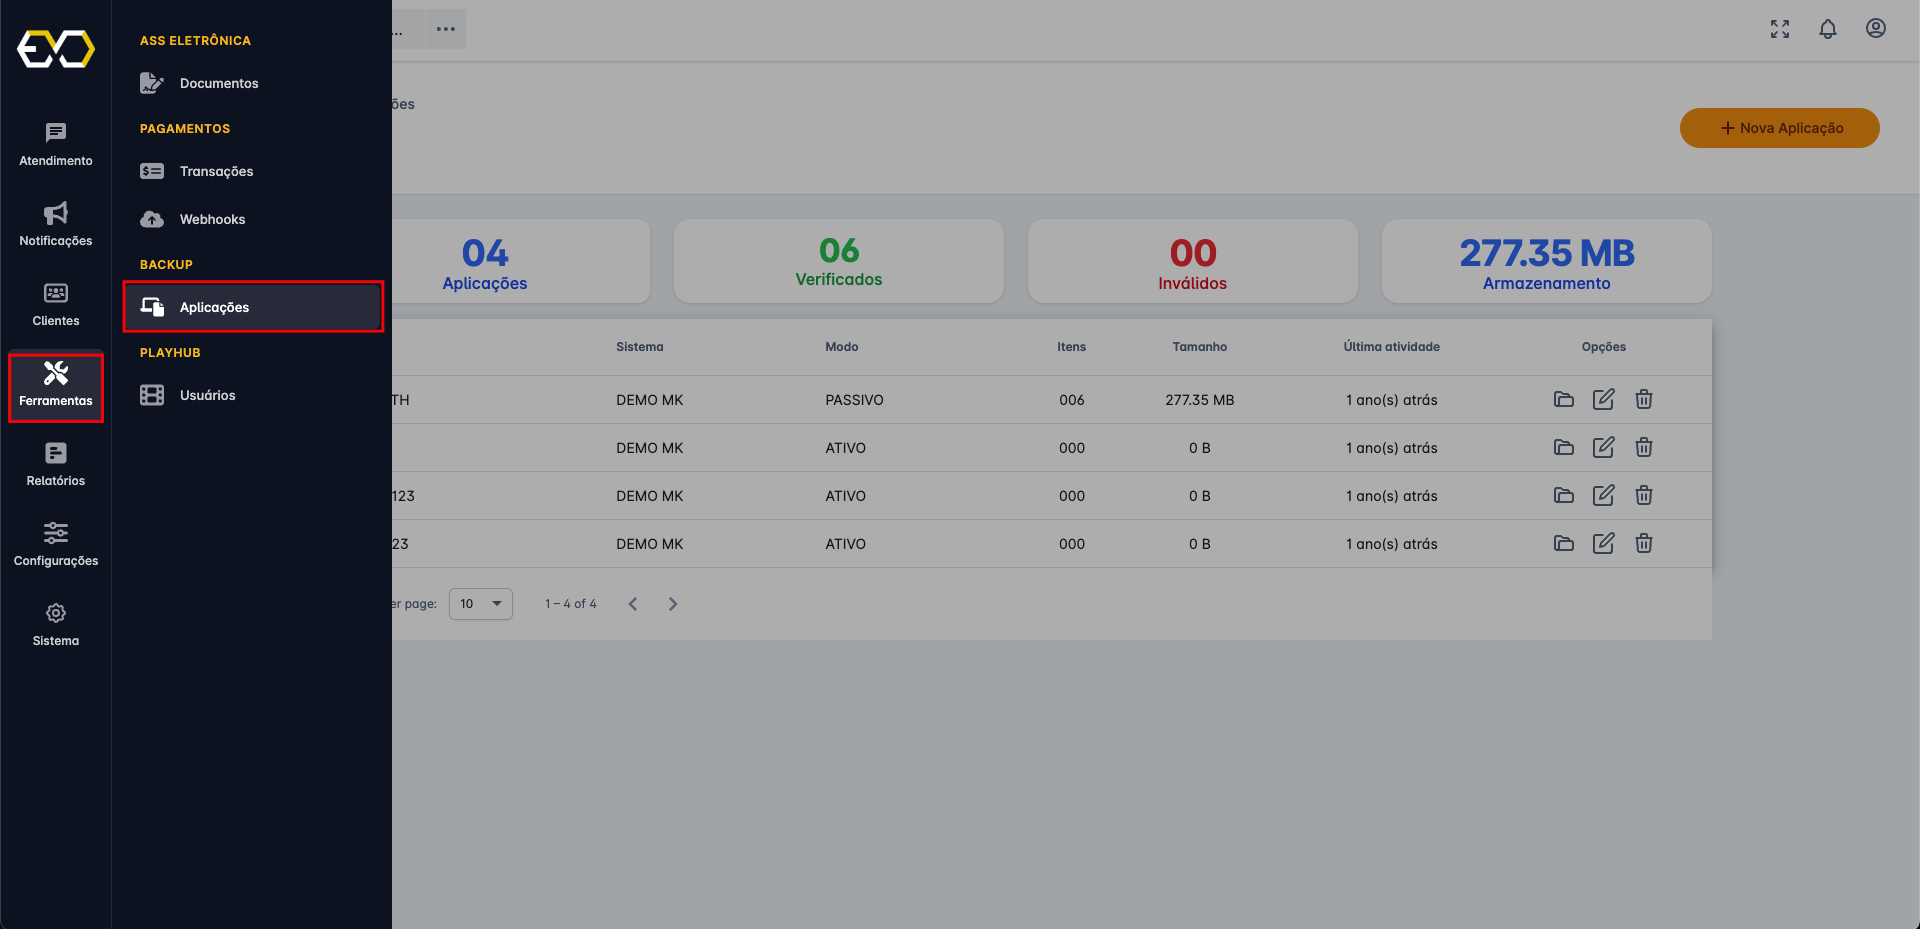
Task: Open the Configurações sidebar section
Action: [x=55, y=543]
